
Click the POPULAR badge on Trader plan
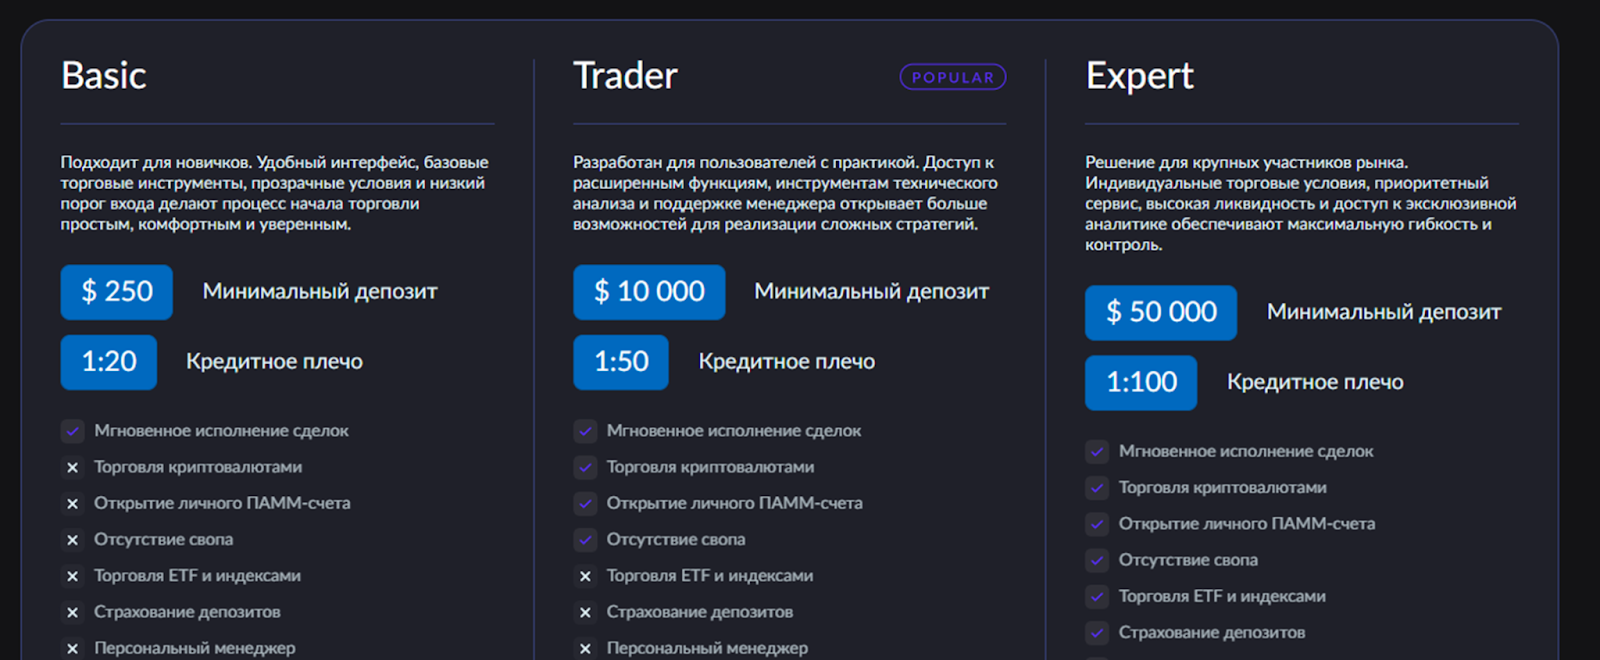[x=952, y=77]
